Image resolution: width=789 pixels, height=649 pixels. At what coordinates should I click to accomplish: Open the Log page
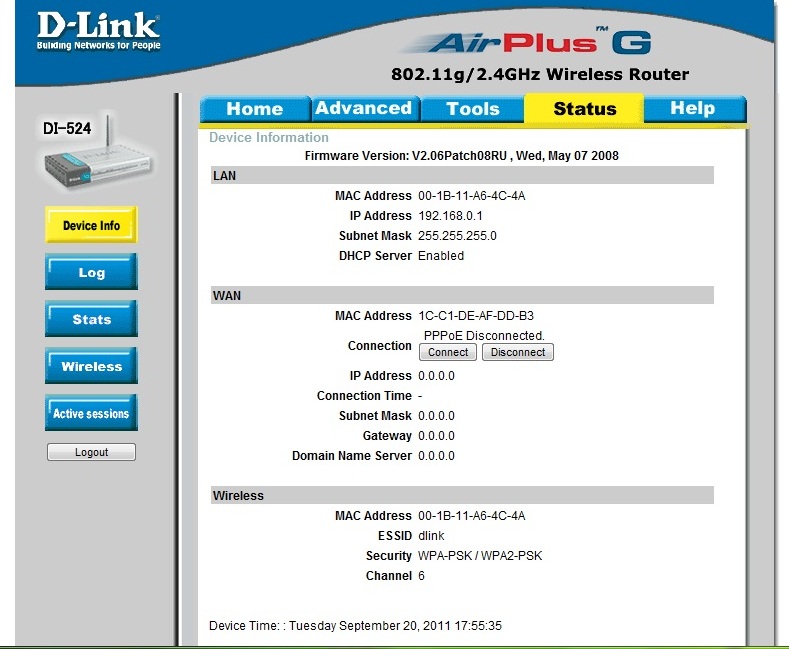click(91, 272)
